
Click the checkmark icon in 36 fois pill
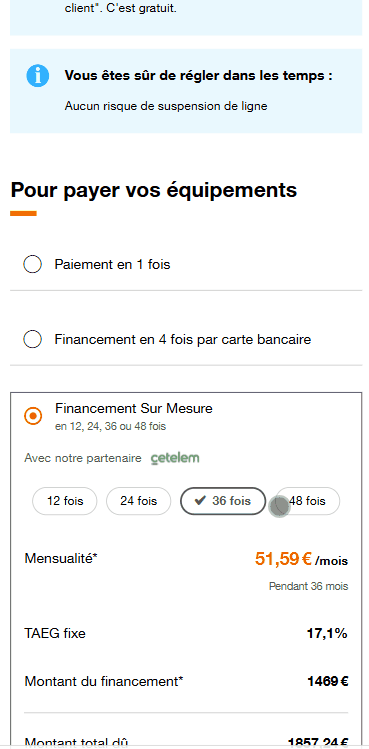point(201,501)
